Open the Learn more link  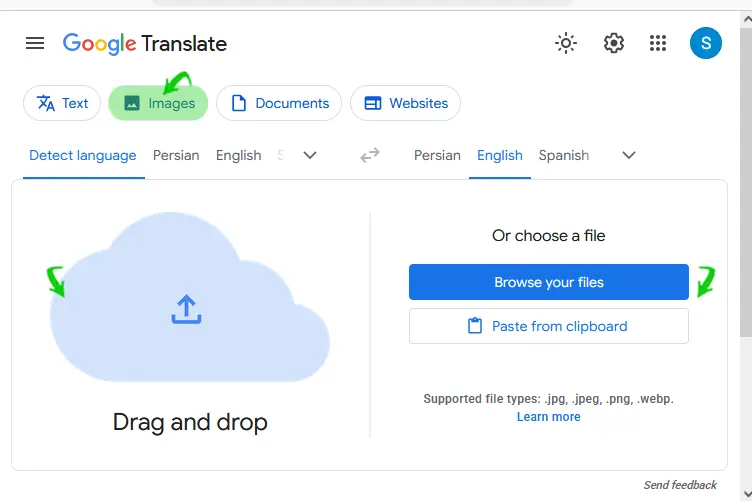[x=549, y=417]
